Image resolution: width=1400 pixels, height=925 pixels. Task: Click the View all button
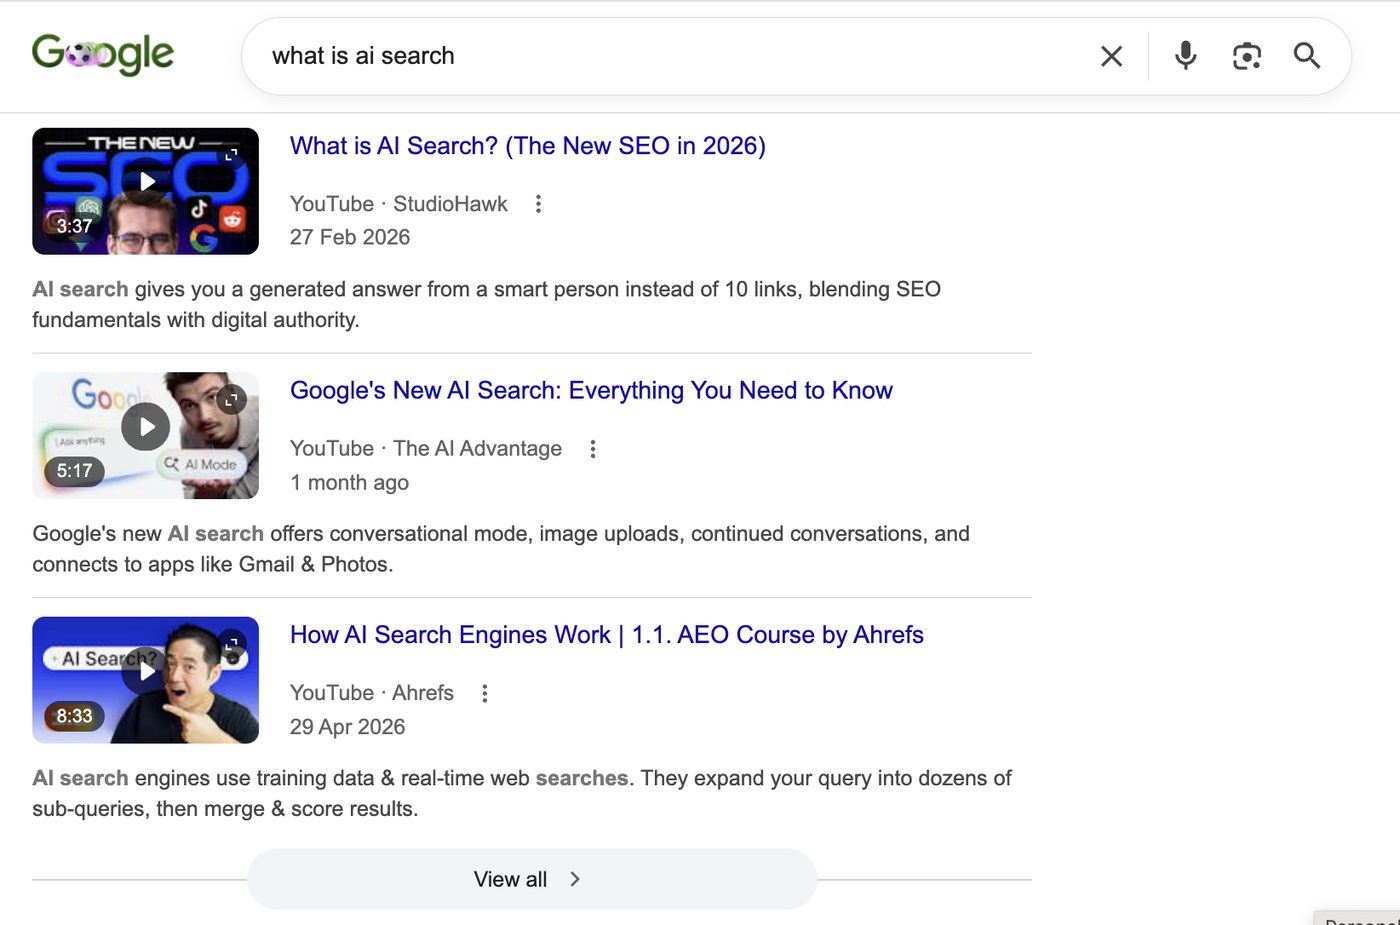(x=532, y=879)
